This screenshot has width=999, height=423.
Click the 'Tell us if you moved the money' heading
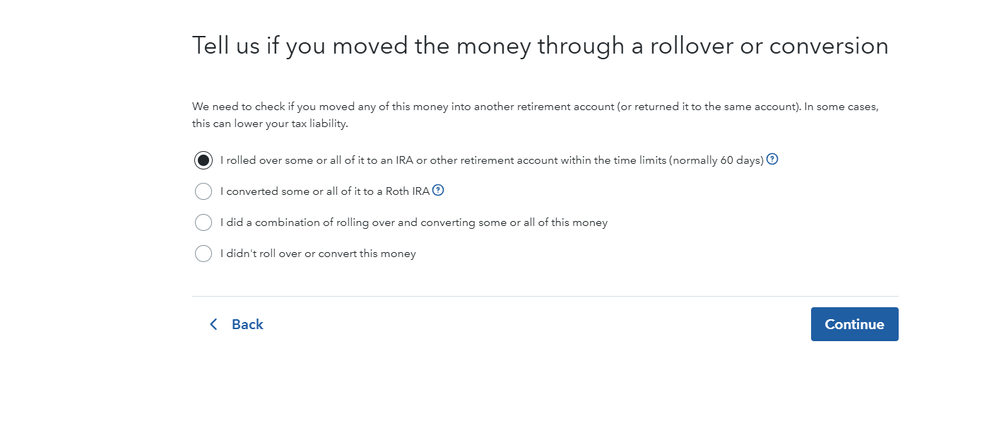(540, 47)
